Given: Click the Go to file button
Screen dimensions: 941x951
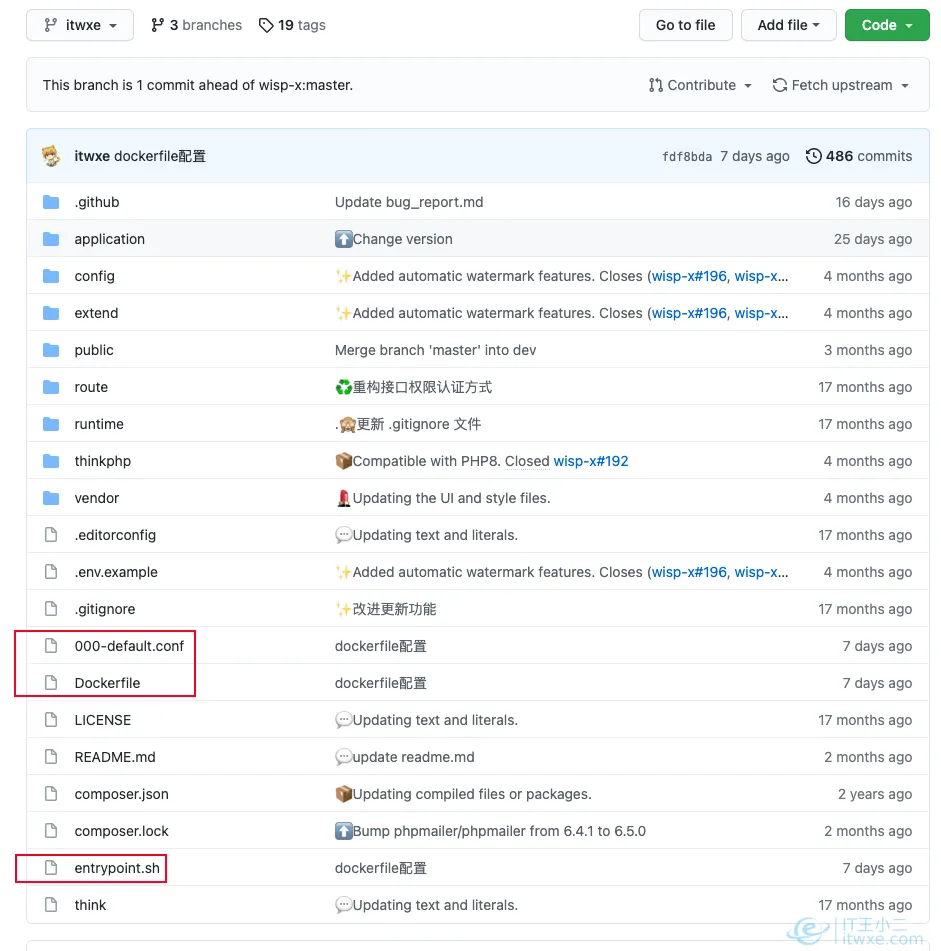Looking at the screenshot, I should (685, 25).
